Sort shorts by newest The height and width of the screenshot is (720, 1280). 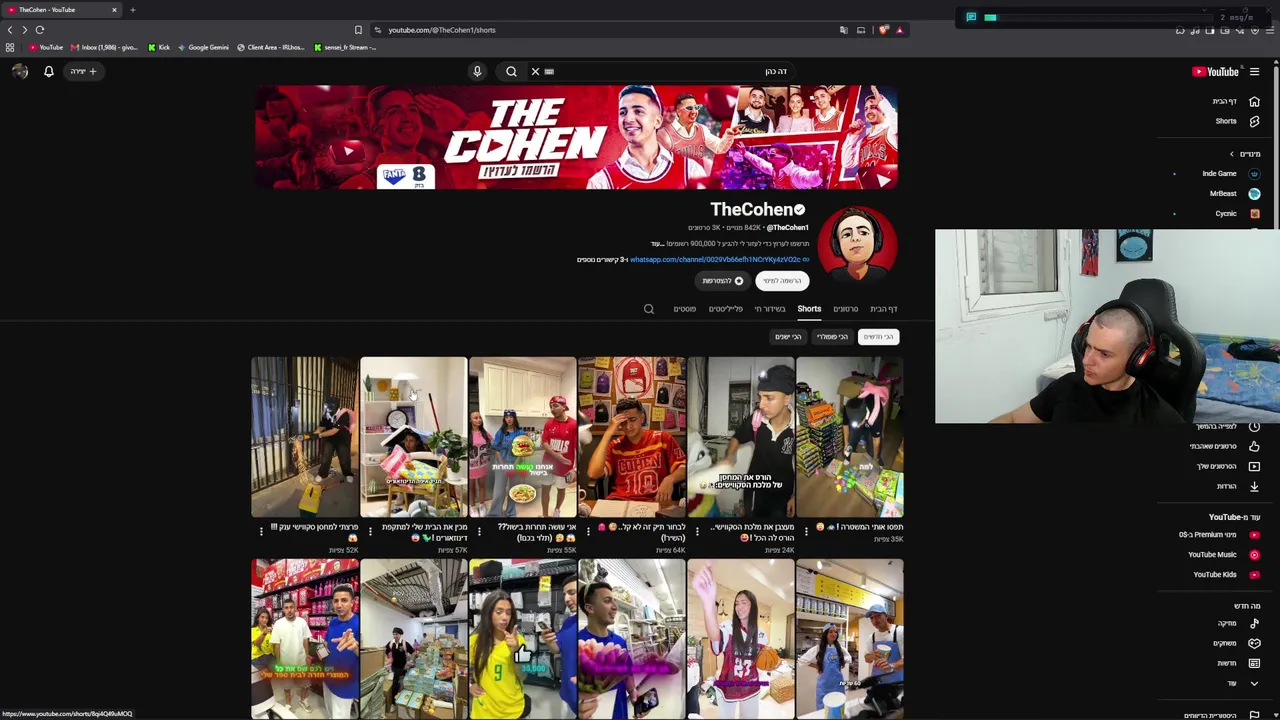tap(878, 337)
